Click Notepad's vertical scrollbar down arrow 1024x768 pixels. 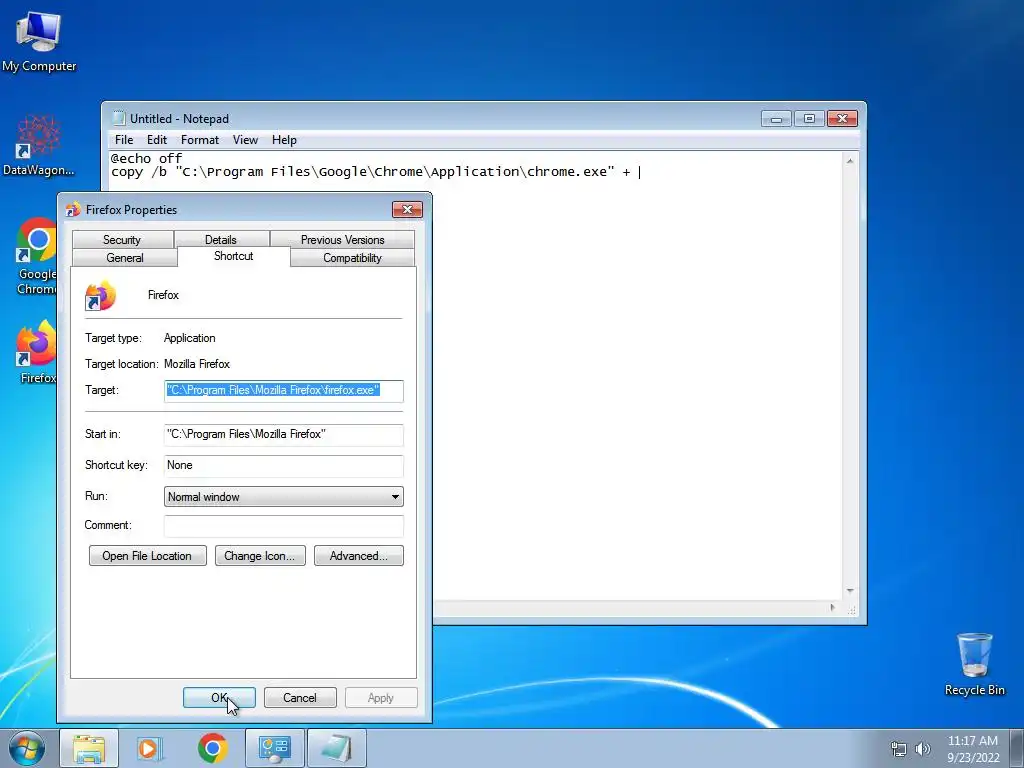click(x=850, y=591)
